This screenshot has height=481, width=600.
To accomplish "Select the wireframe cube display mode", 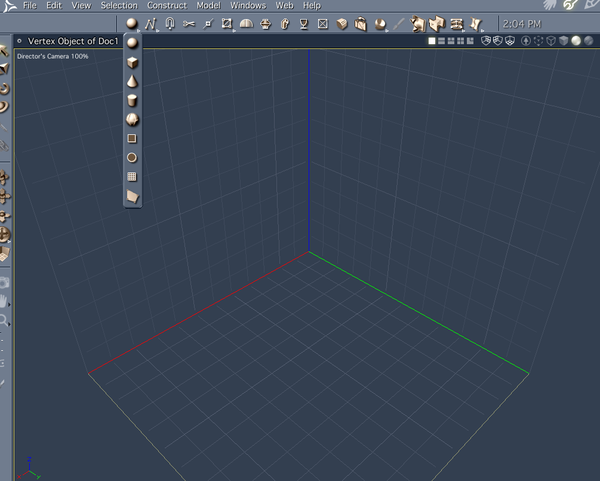I will pos(551,41).
